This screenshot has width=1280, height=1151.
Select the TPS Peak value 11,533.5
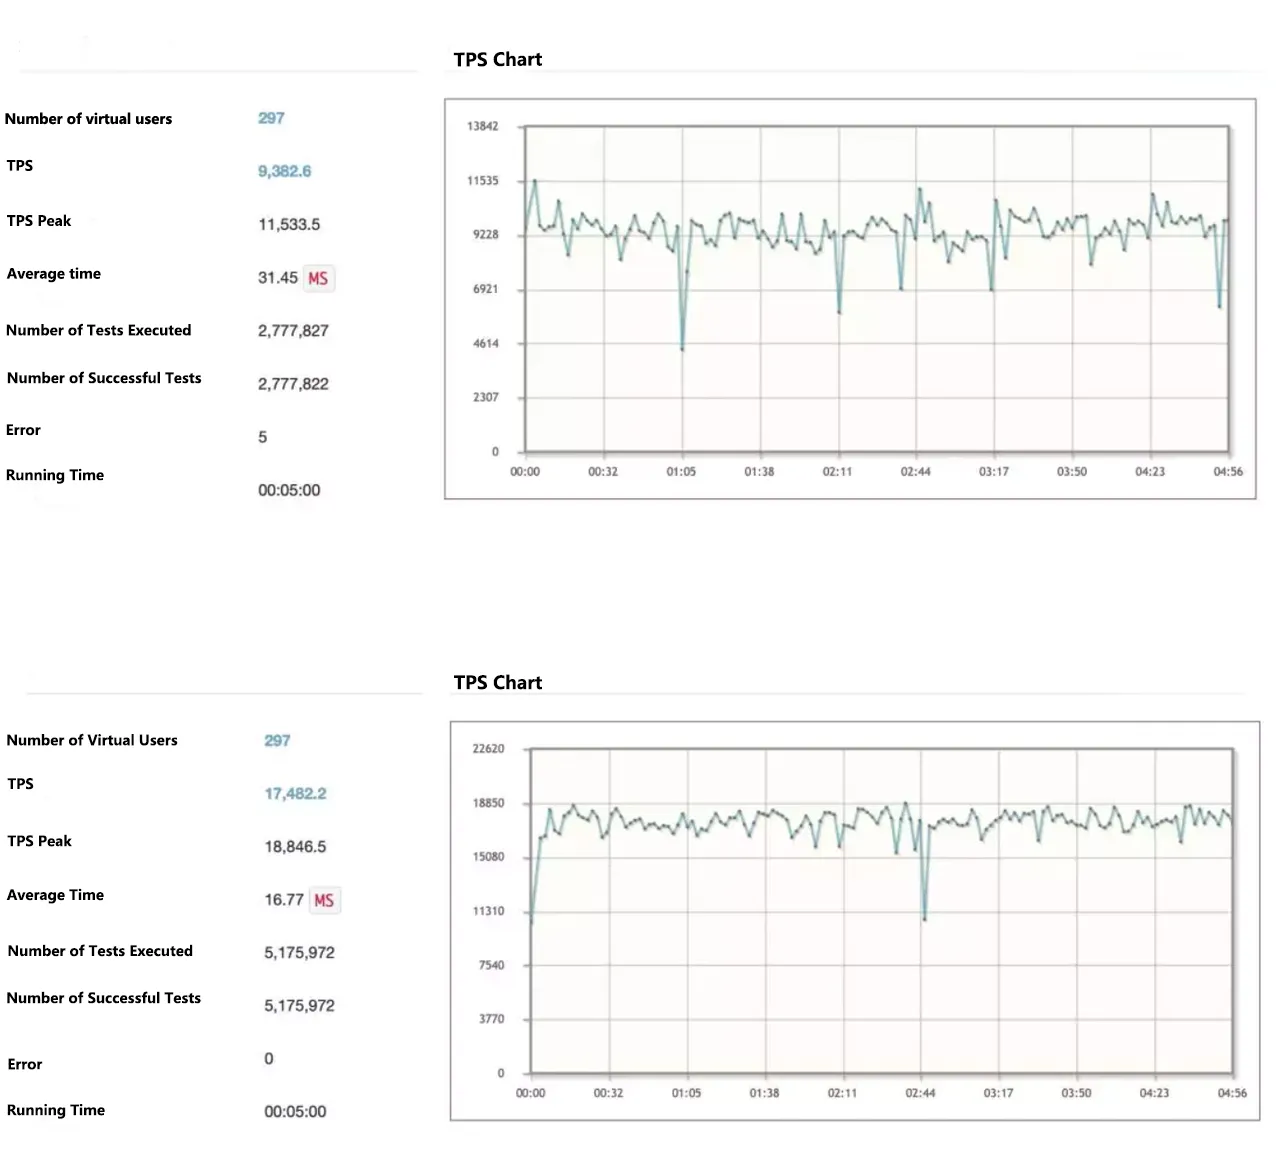coord(289,224)
